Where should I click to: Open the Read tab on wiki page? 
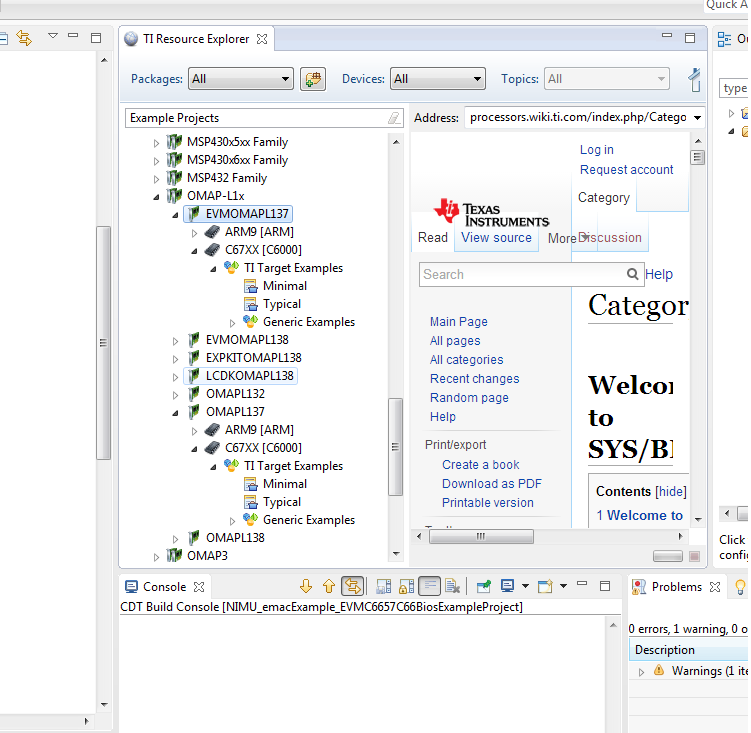pos(432,238)
